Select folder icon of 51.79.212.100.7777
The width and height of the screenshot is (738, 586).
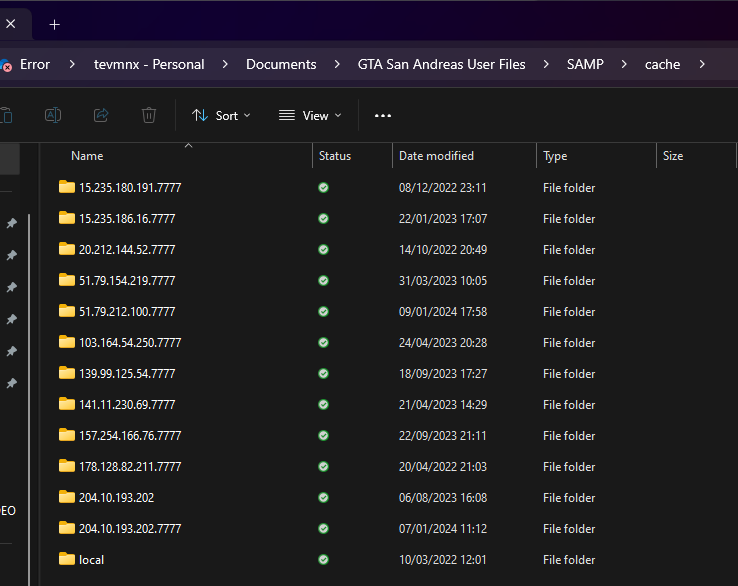[x=67, y=311]
